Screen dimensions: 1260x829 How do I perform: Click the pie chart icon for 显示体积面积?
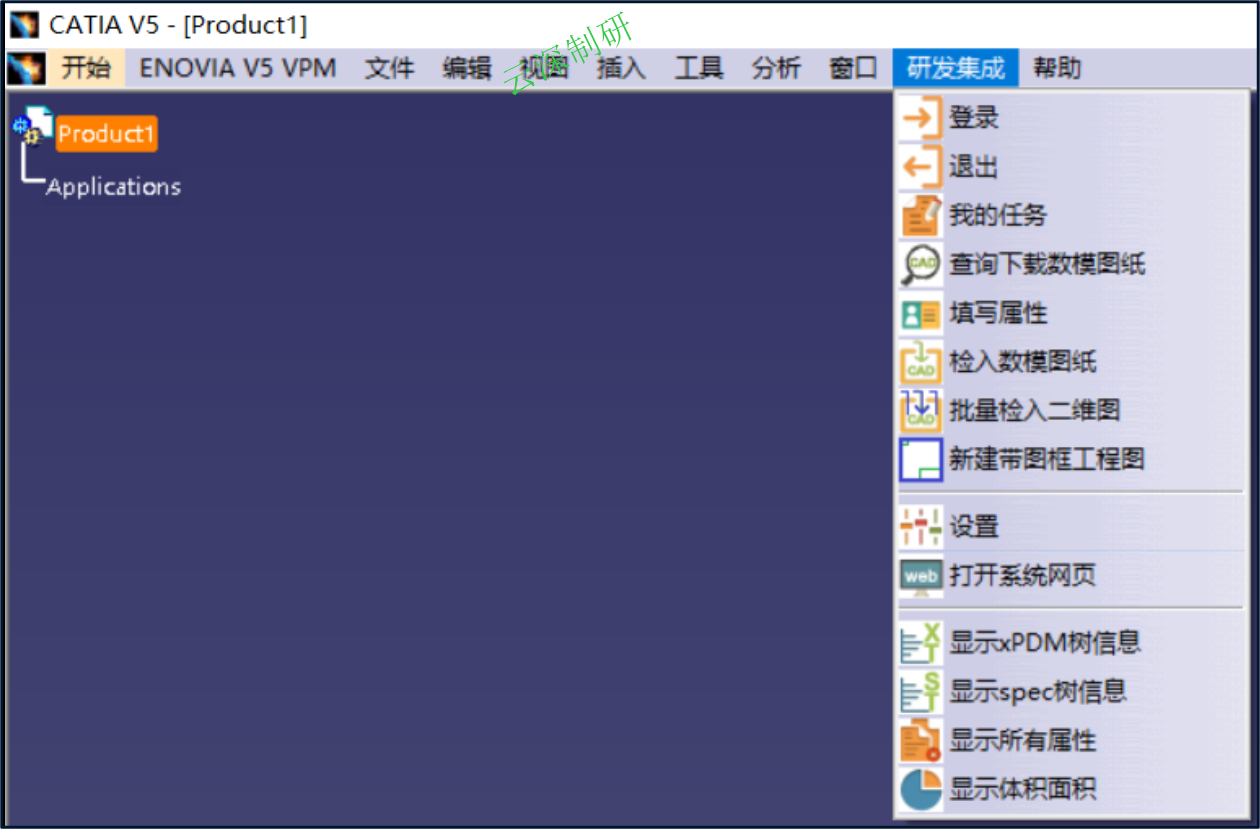(921, 789)
